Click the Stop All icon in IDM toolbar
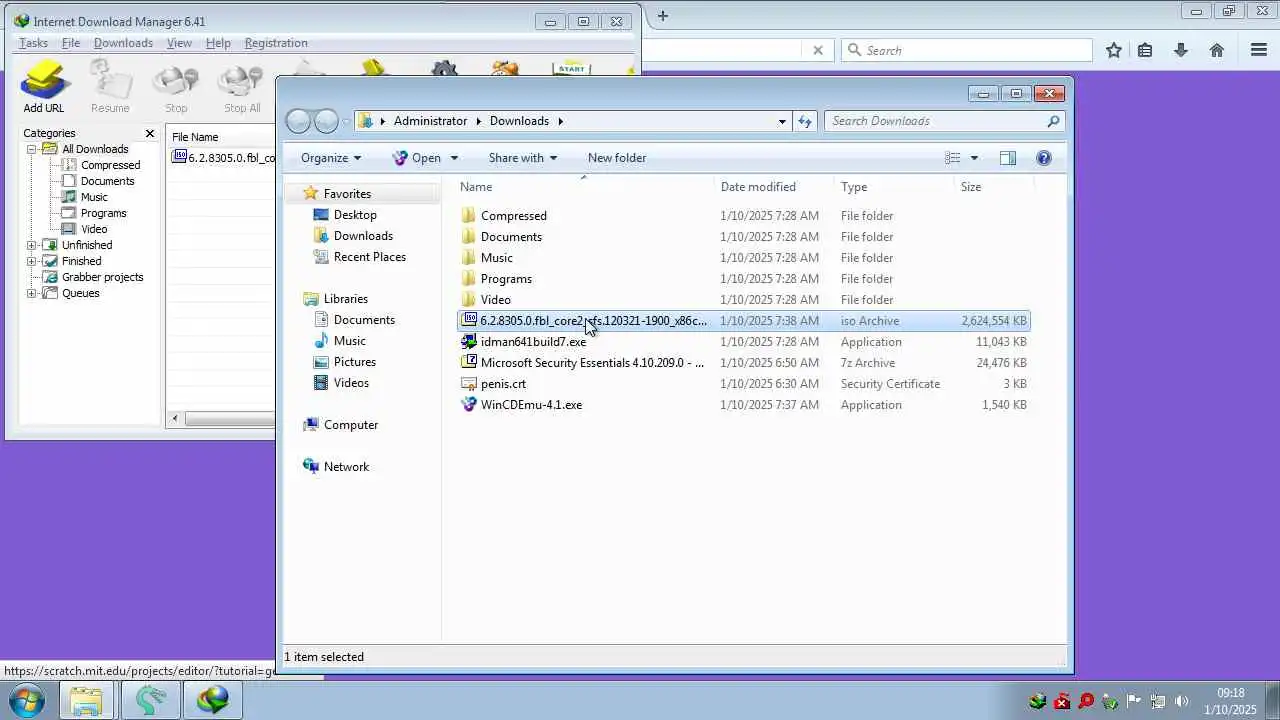This screenshot has height=720, width=1280. [242, 87]
